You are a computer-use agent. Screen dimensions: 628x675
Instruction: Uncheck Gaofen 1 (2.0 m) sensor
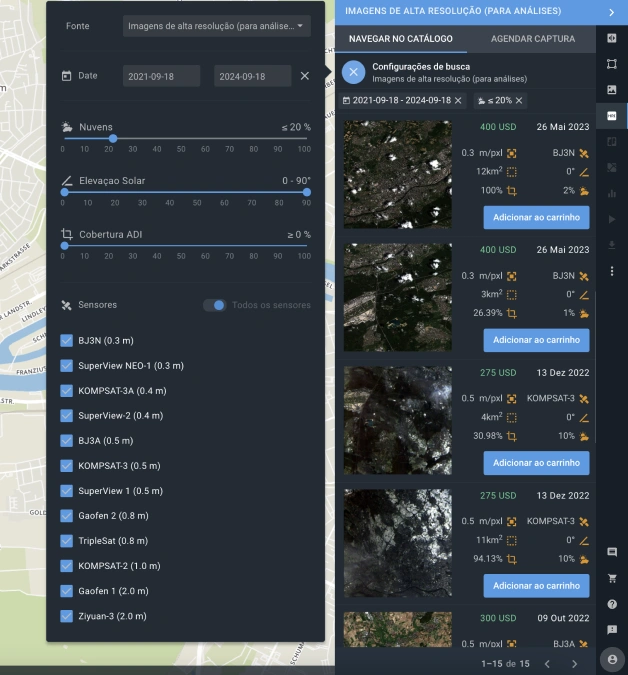(66, 591)
